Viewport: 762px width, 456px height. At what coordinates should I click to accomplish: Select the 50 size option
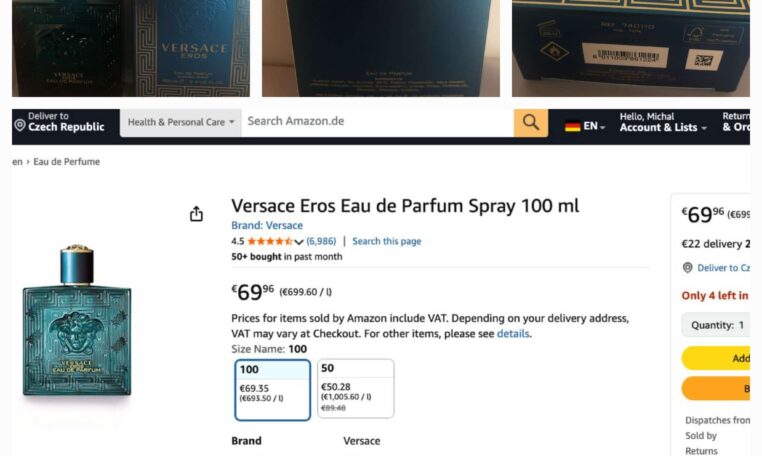pos(356,388)
